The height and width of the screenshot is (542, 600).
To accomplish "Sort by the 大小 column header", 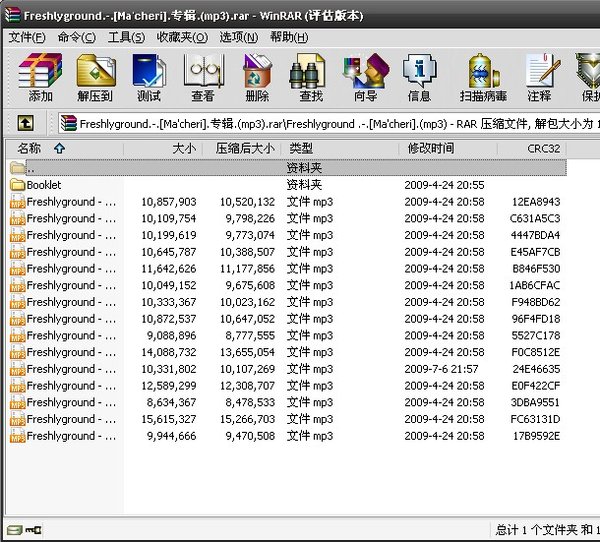I will (x=163, y=148).
